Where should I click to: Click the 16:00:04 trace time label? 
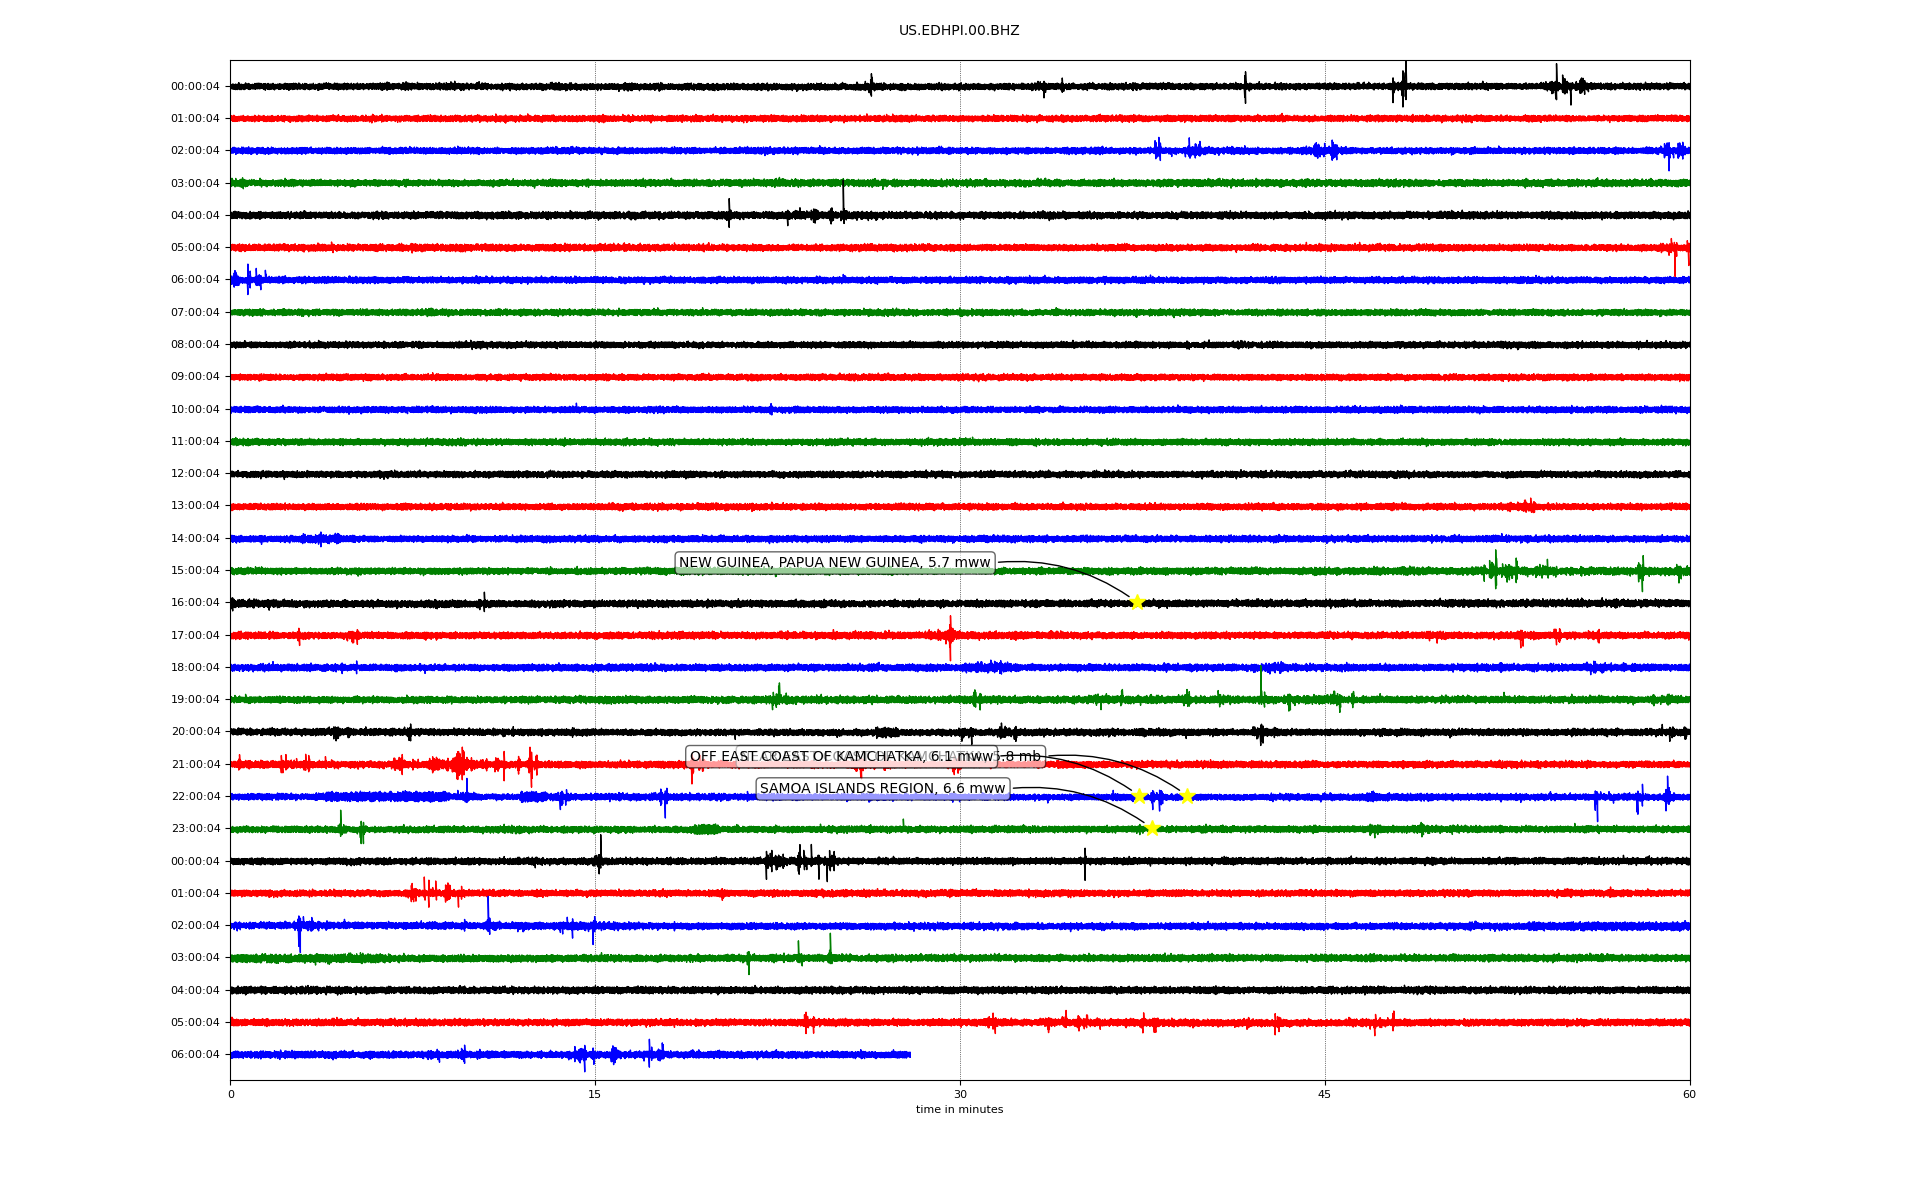pyautogui.click(x=195, y=603)
